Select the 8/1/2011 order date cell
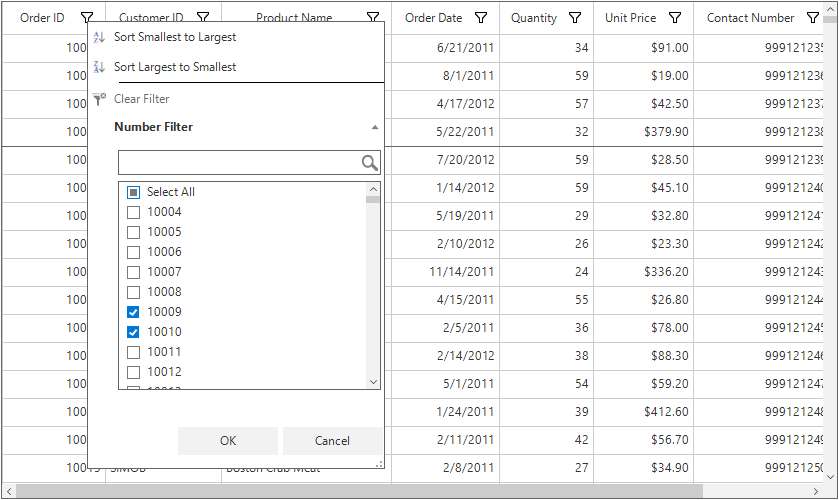The width and height of the screenshot is (839, 500). pos(446,75)
